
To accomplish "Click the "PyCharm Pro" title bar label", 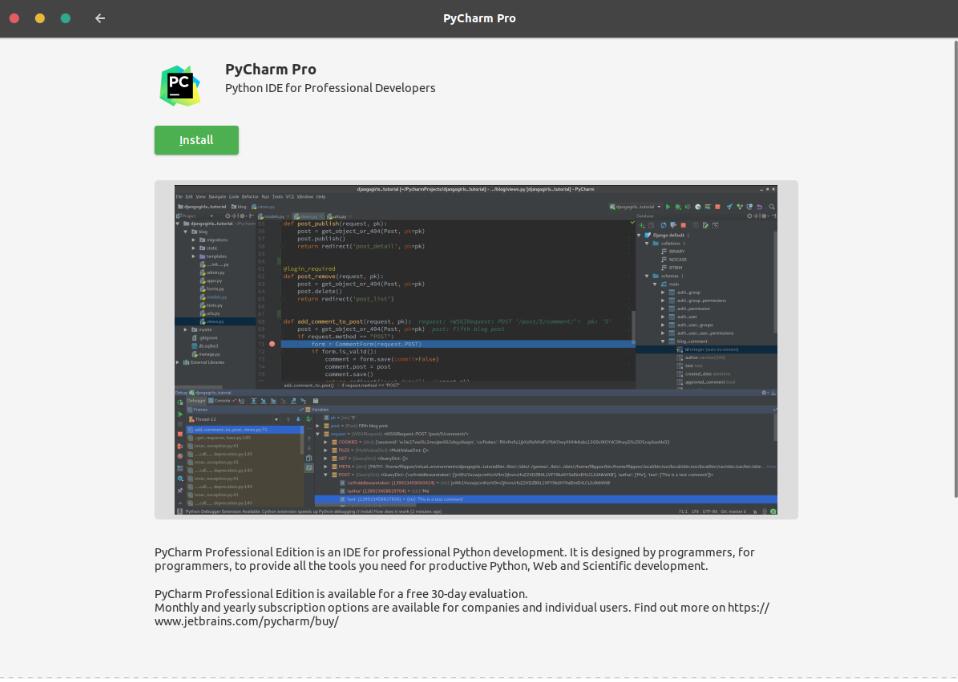I will point(479,18).
